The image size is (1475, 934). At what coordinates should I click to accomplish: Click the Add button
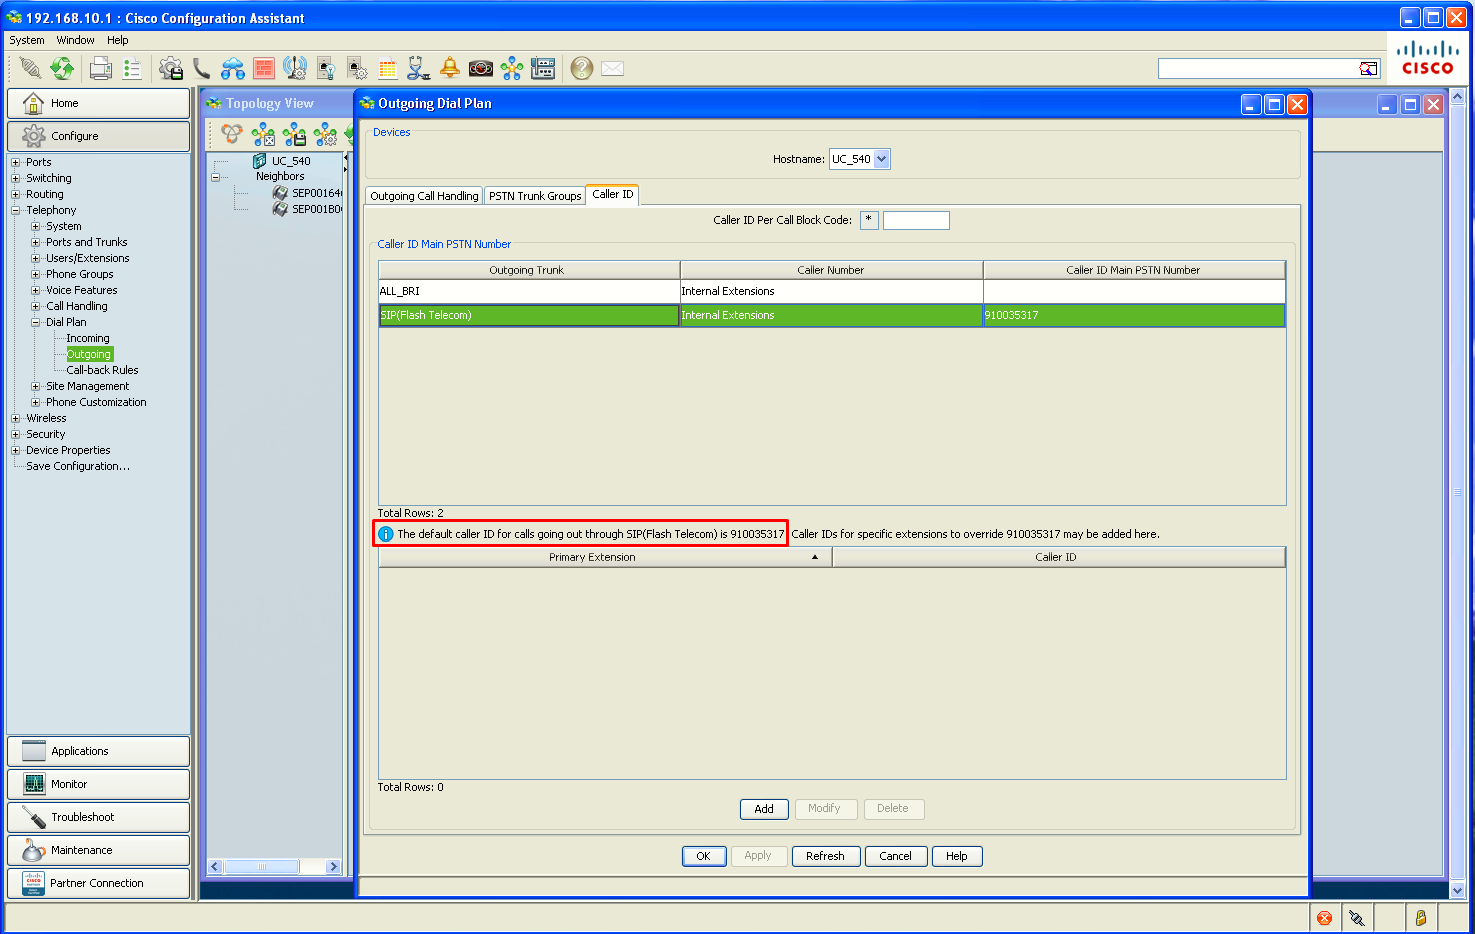[x=764, y=809]
